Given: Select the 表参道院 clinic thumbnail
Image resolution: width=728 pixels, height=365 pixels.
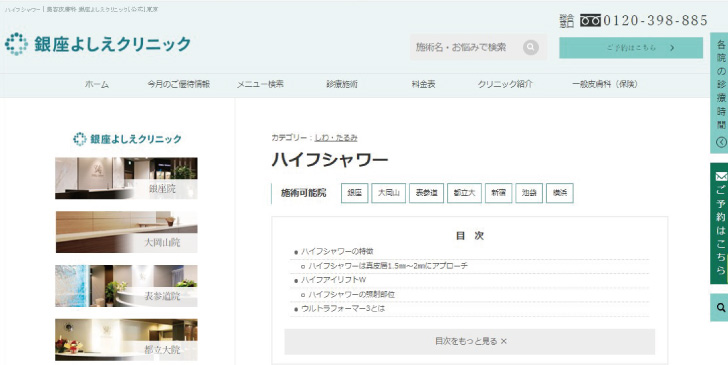Looking at the screenshot, I should [x=126, y=286].
